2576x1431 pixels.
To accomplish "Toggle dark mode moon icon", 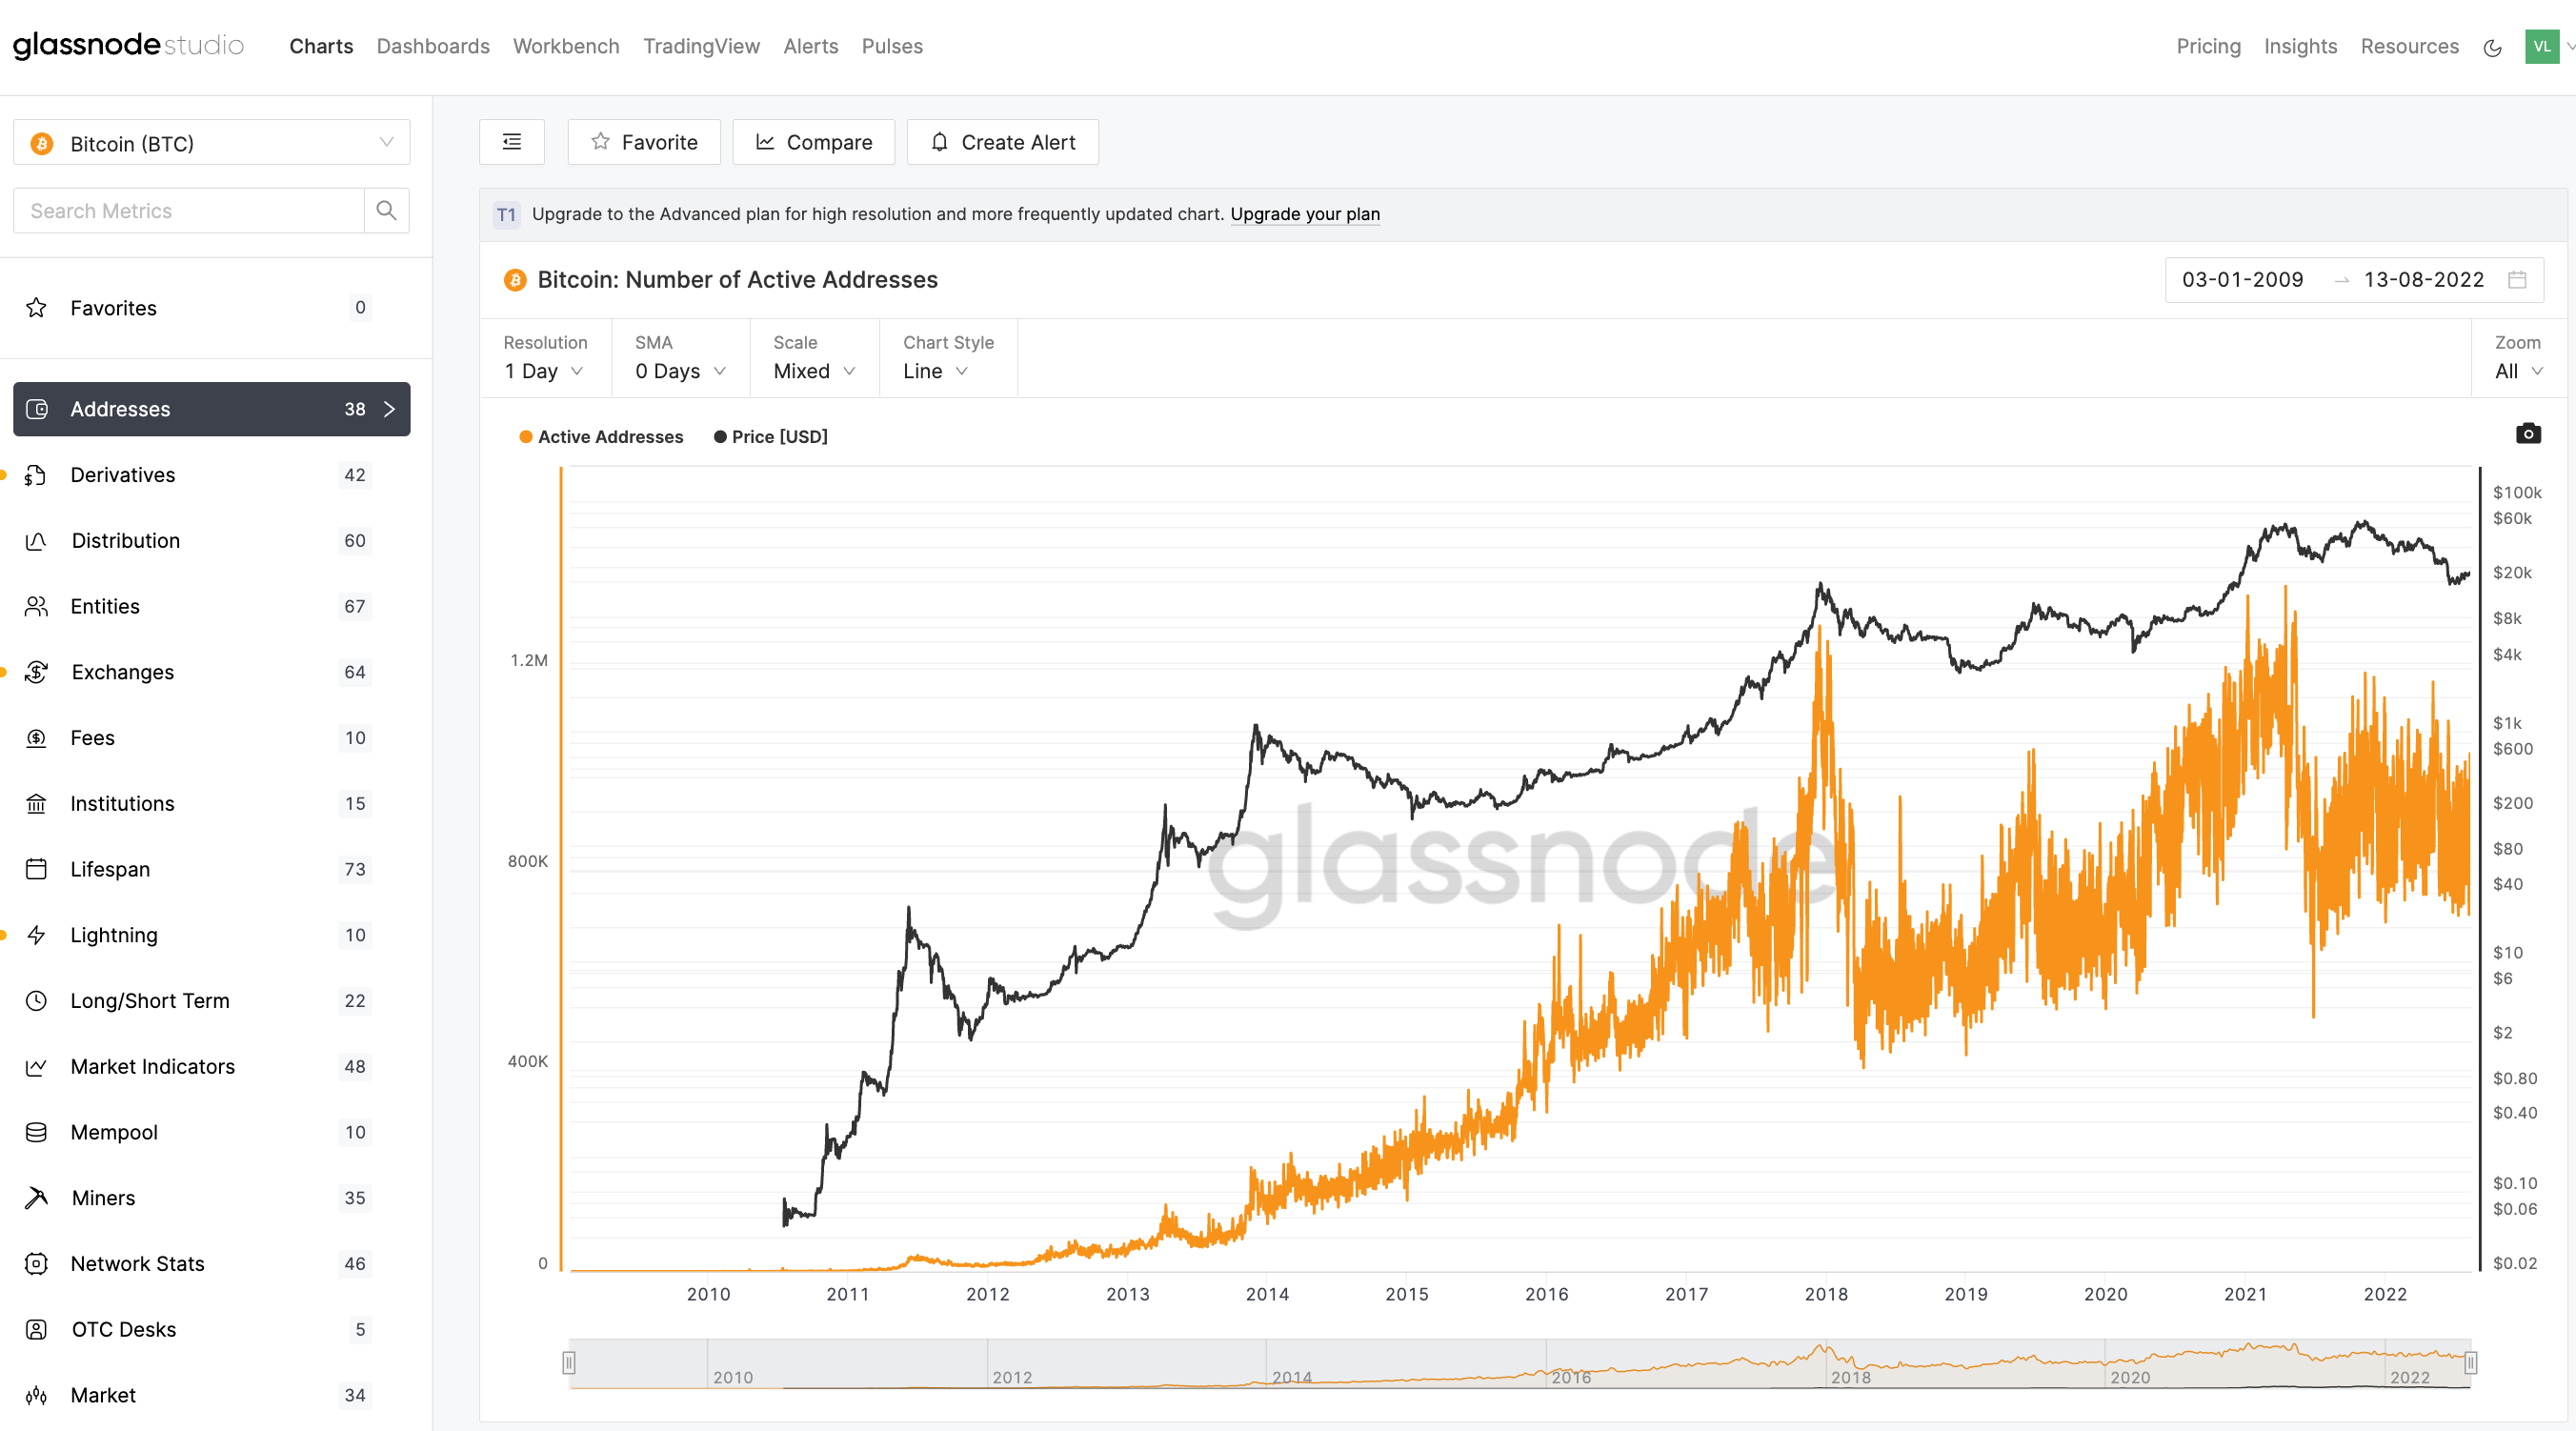I will click(2492, 47).
